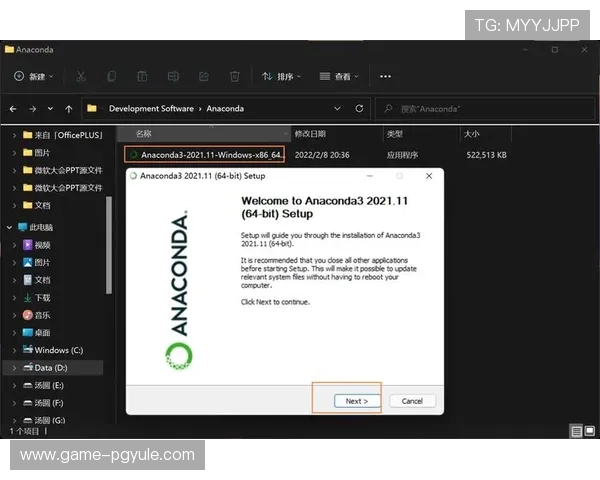Select the Anaconda3-2021.11-Windows-x86_64 file

pyautogui.click(x=204, y=155)
